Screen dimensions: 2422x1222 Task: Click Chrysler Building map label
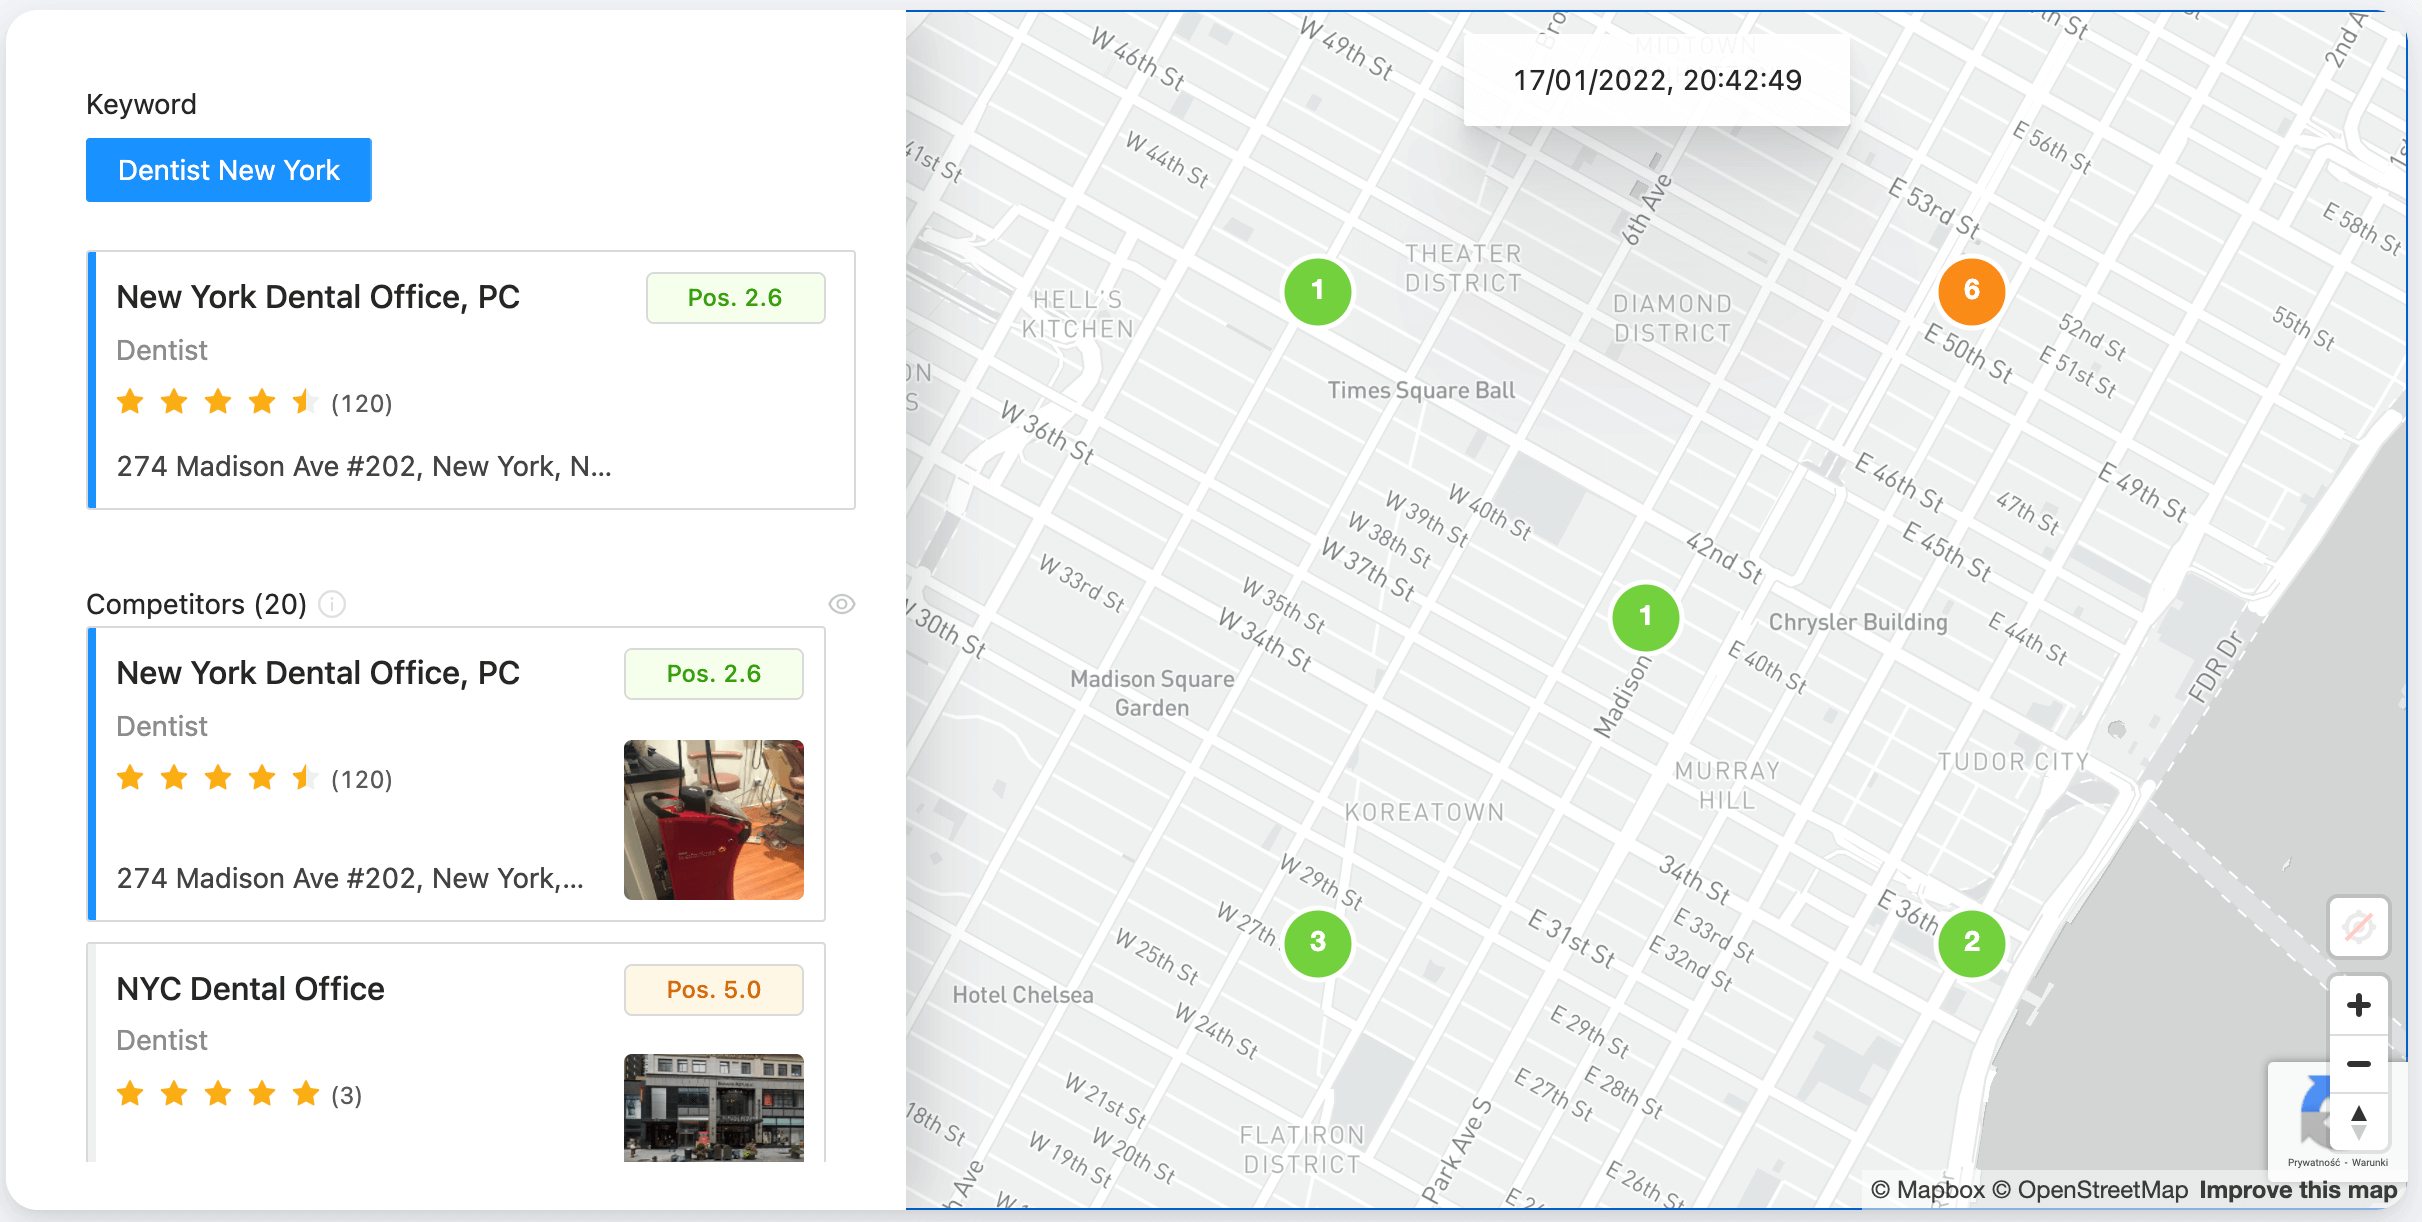[1858, 622]
